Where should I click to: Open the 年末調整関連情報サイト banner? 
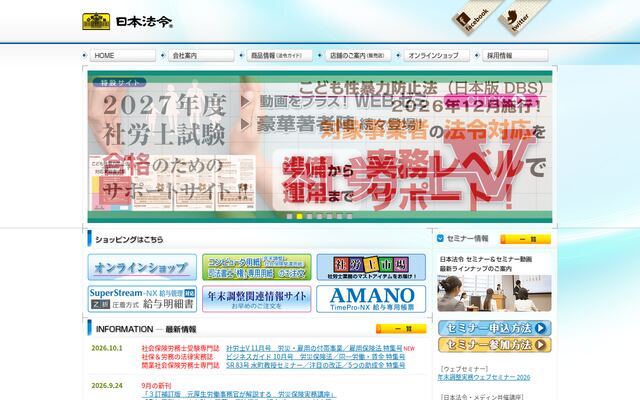point(257,299)
